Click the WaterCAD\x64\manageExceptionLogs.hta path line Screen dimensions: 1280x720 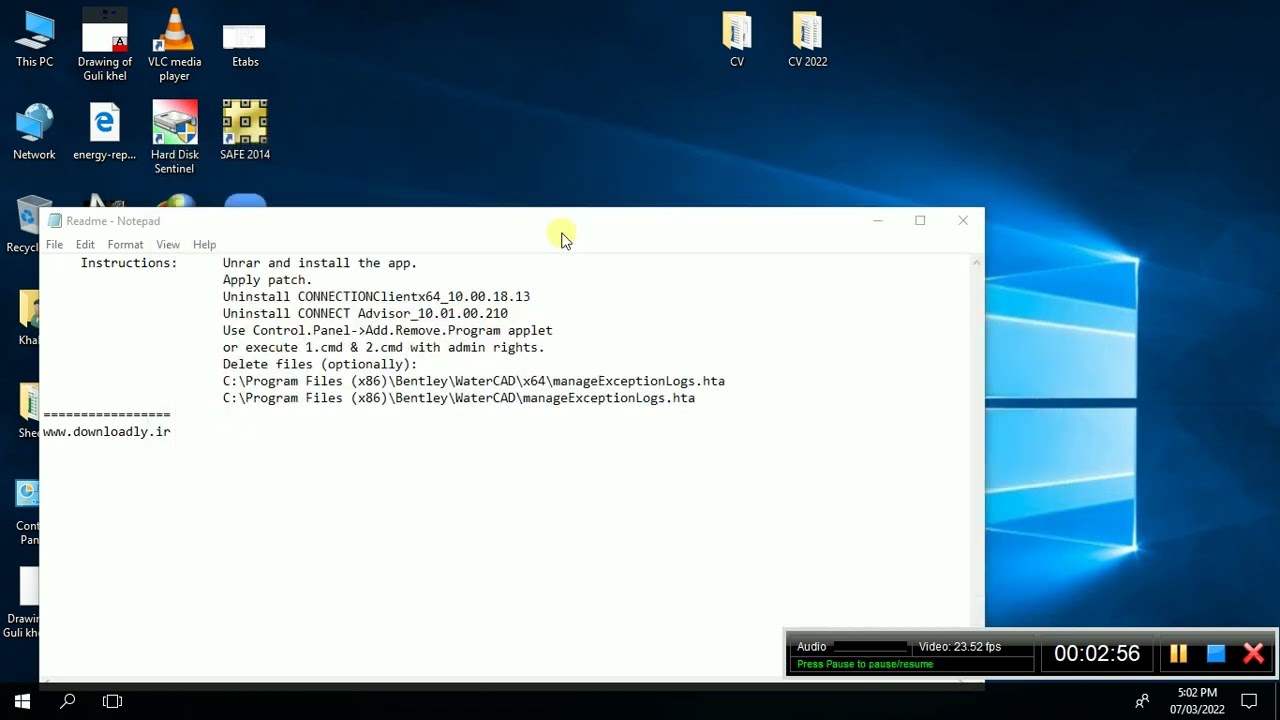[474, 382]
